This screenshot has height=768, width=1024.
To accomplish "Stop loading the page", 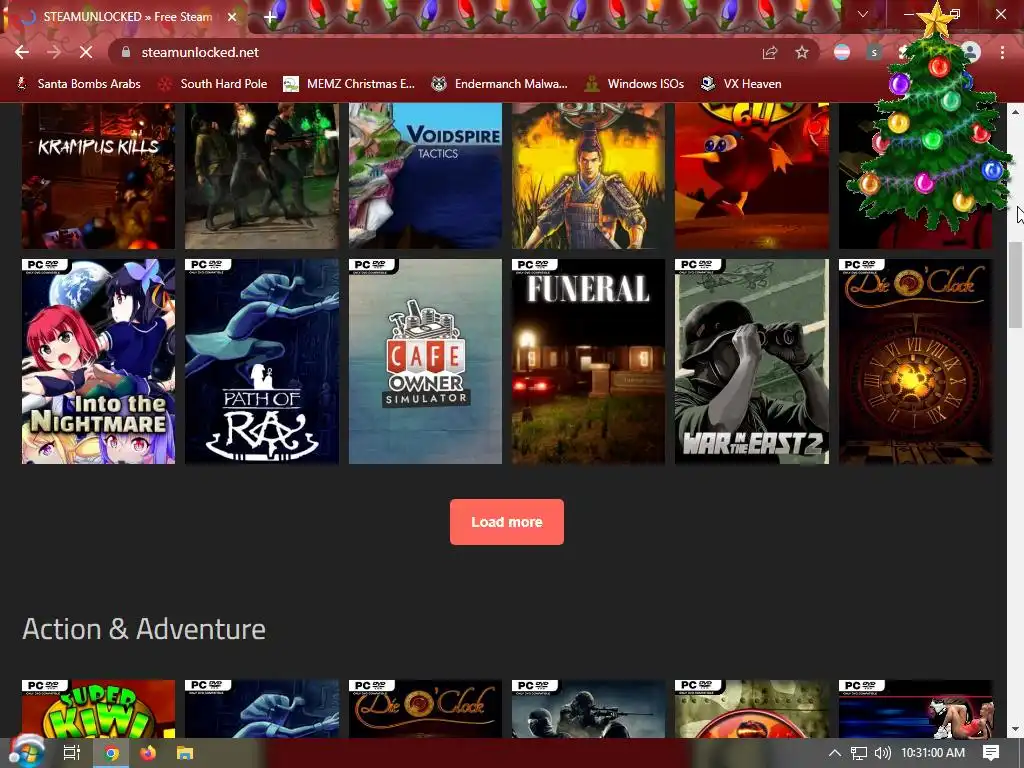I will coord(86,52).
